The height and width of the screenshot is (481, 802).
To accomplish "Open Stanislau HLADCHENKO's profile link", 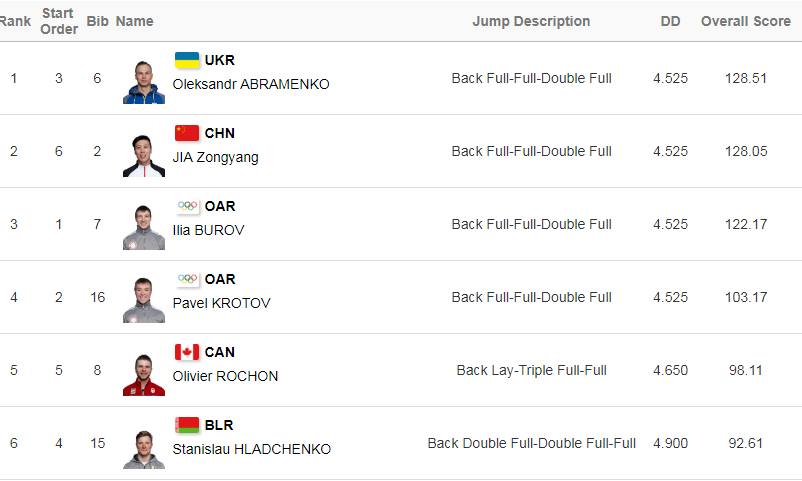I will click(252, 449).
